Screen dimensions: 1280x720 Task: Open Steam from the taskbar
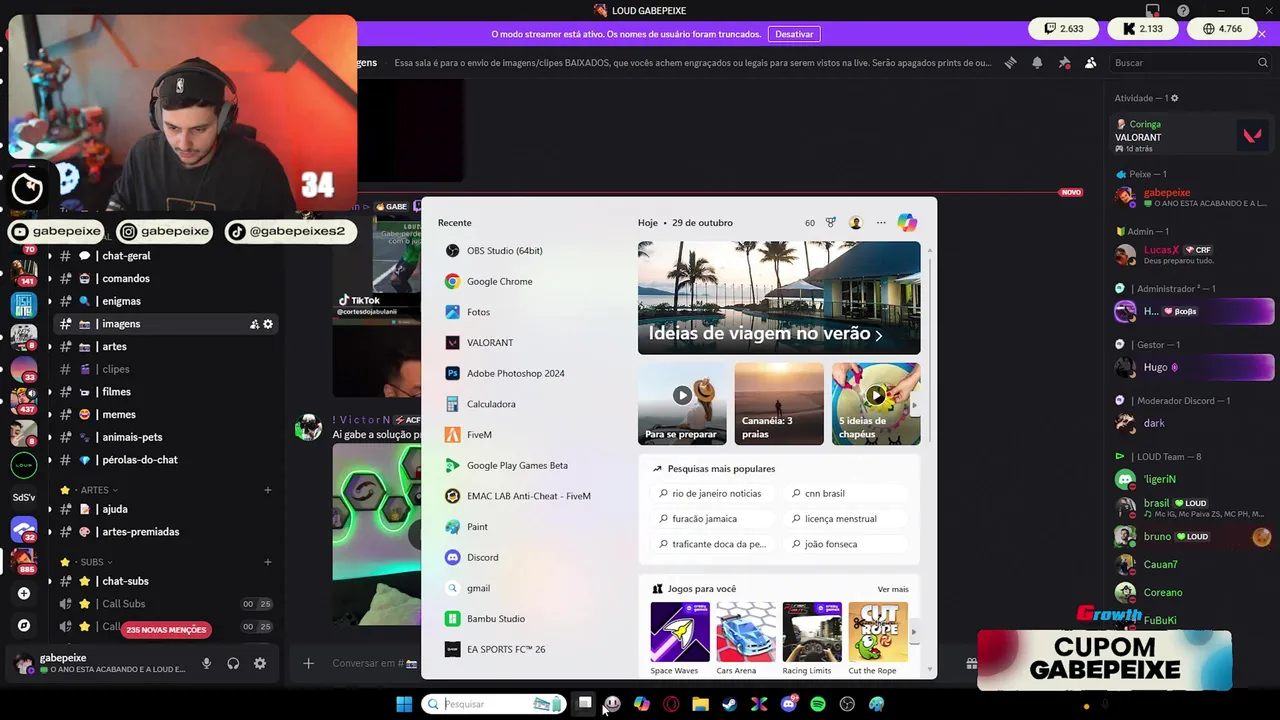click(730, 704)
